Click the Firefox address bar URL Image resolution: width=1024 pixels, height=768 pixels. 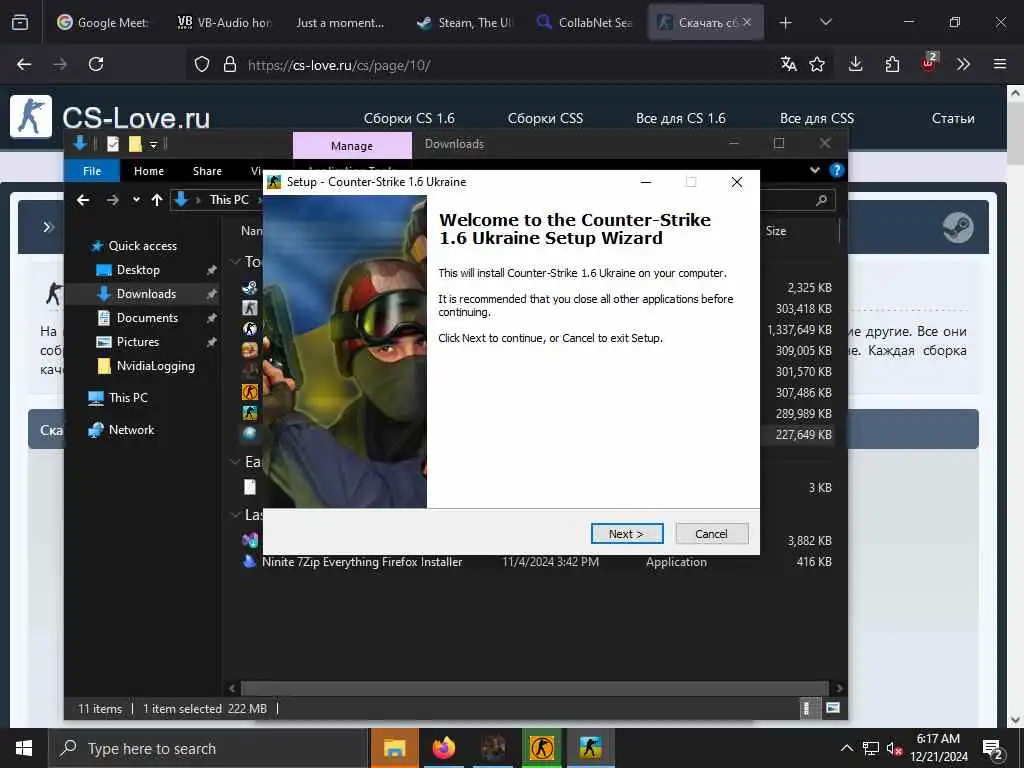tap(339, 65)
